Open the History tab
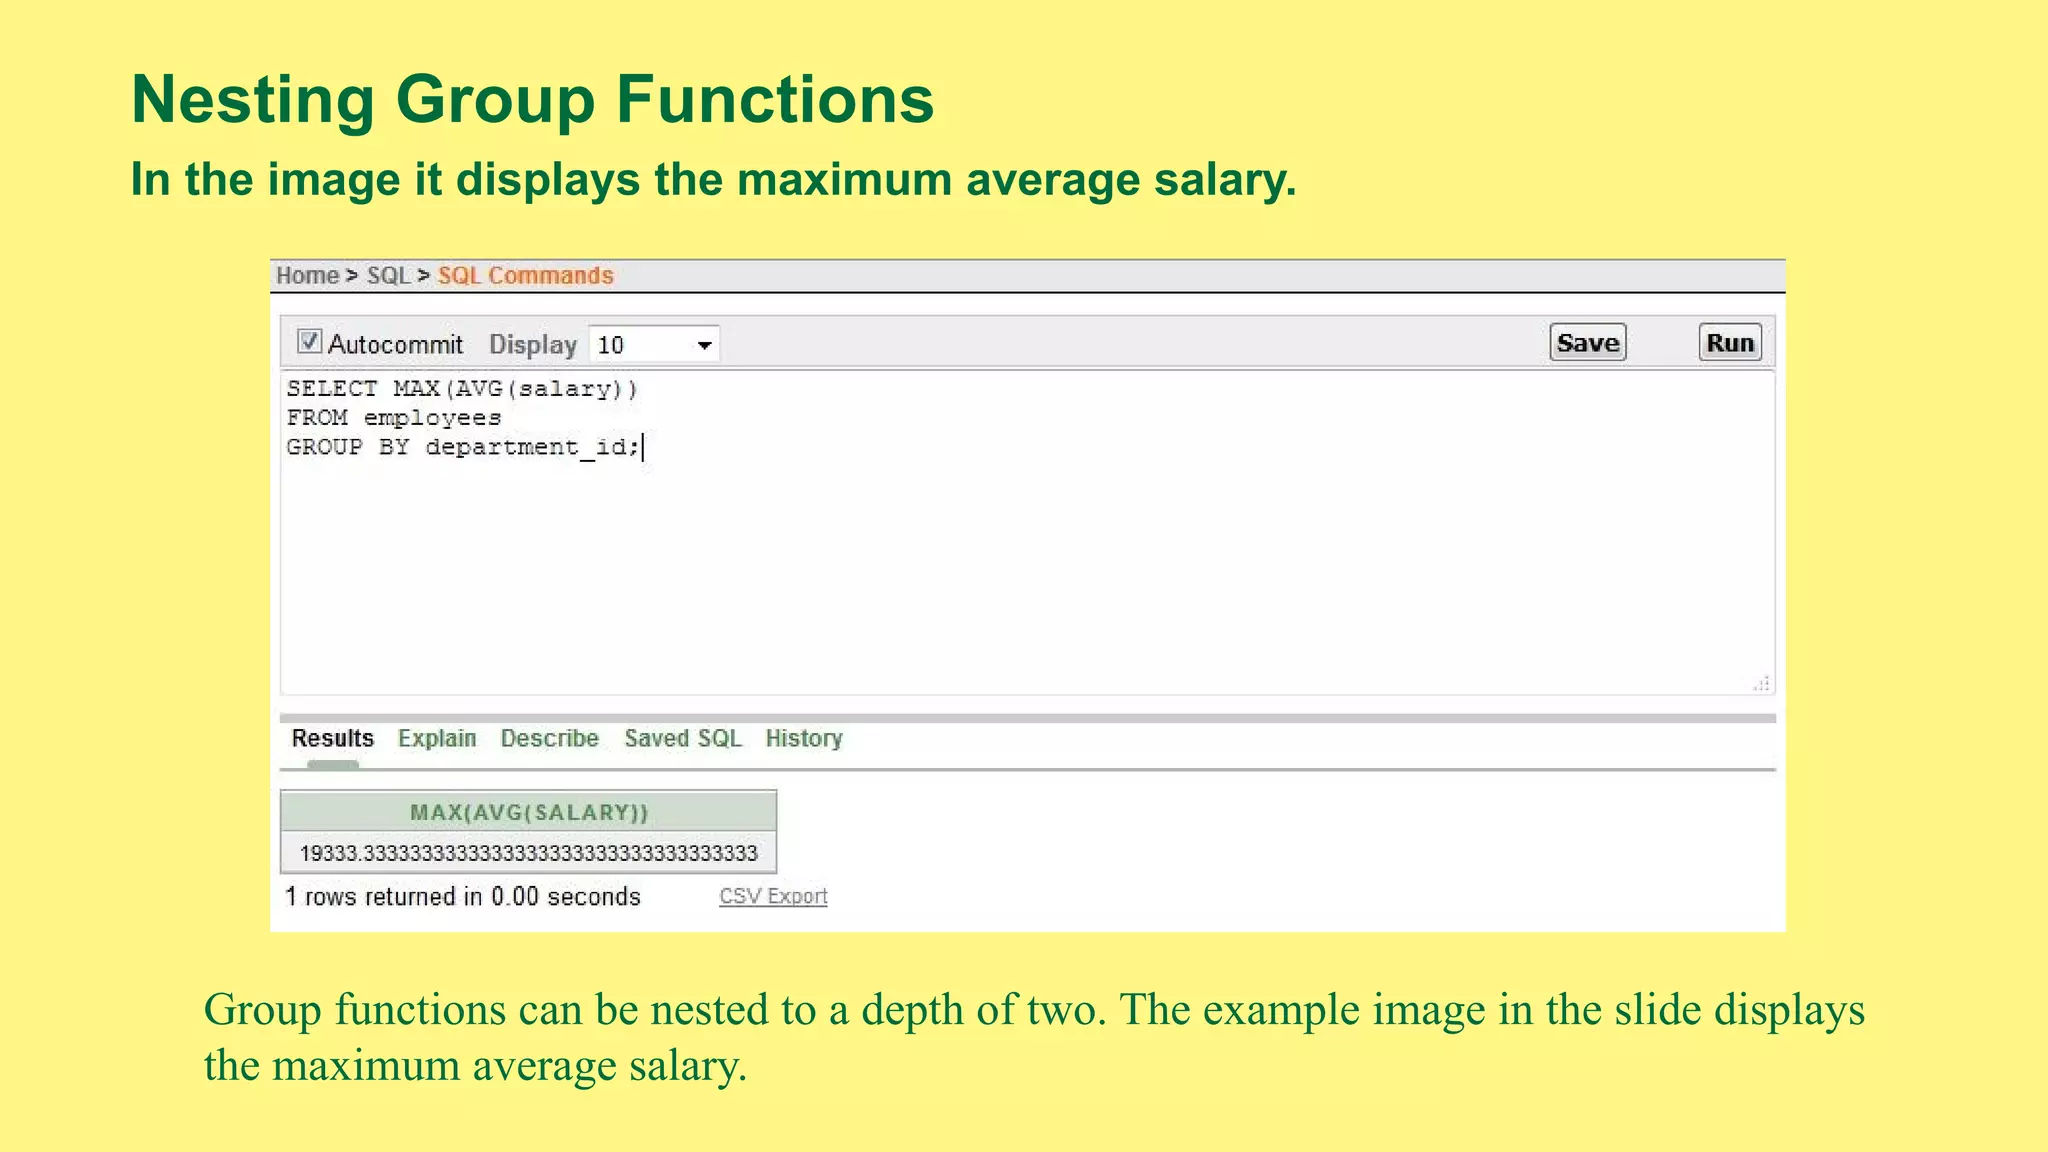Image resolution: width=2048 pixels, height=1152 pixels. 804,739
